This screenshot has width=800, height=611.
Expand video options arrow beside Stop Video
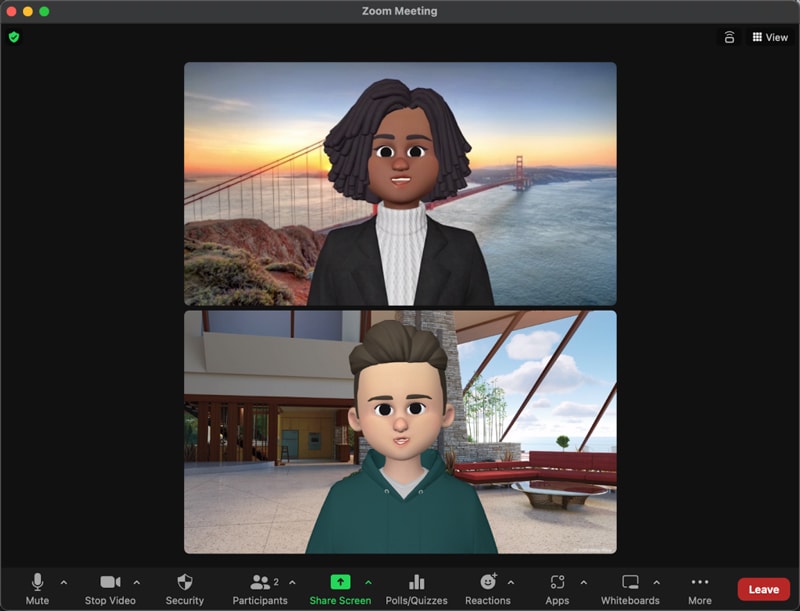(x=137, y=582)
